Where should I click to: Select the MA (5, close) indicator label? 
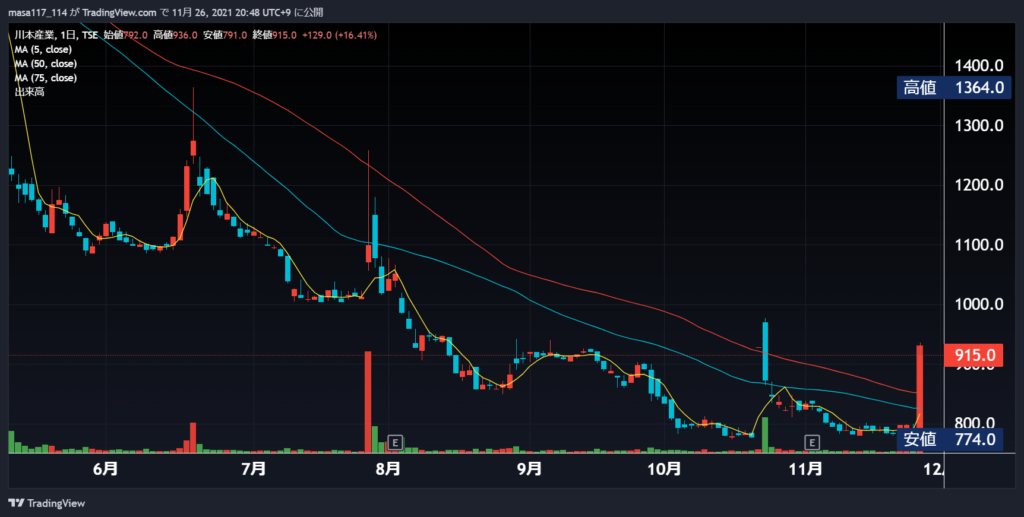pyautogui.click(x=43, y=50)
